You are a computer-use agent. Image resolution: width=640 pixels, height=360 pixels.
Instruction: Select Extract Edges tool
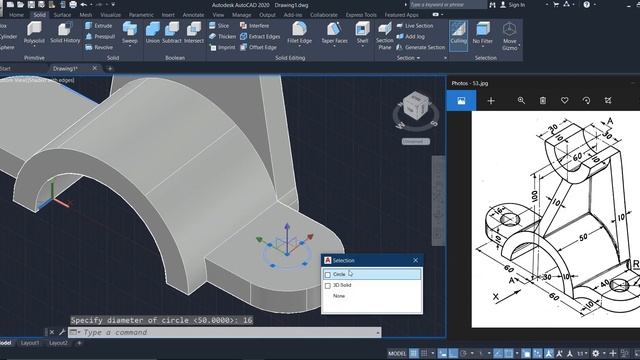(x=260, y=36)
